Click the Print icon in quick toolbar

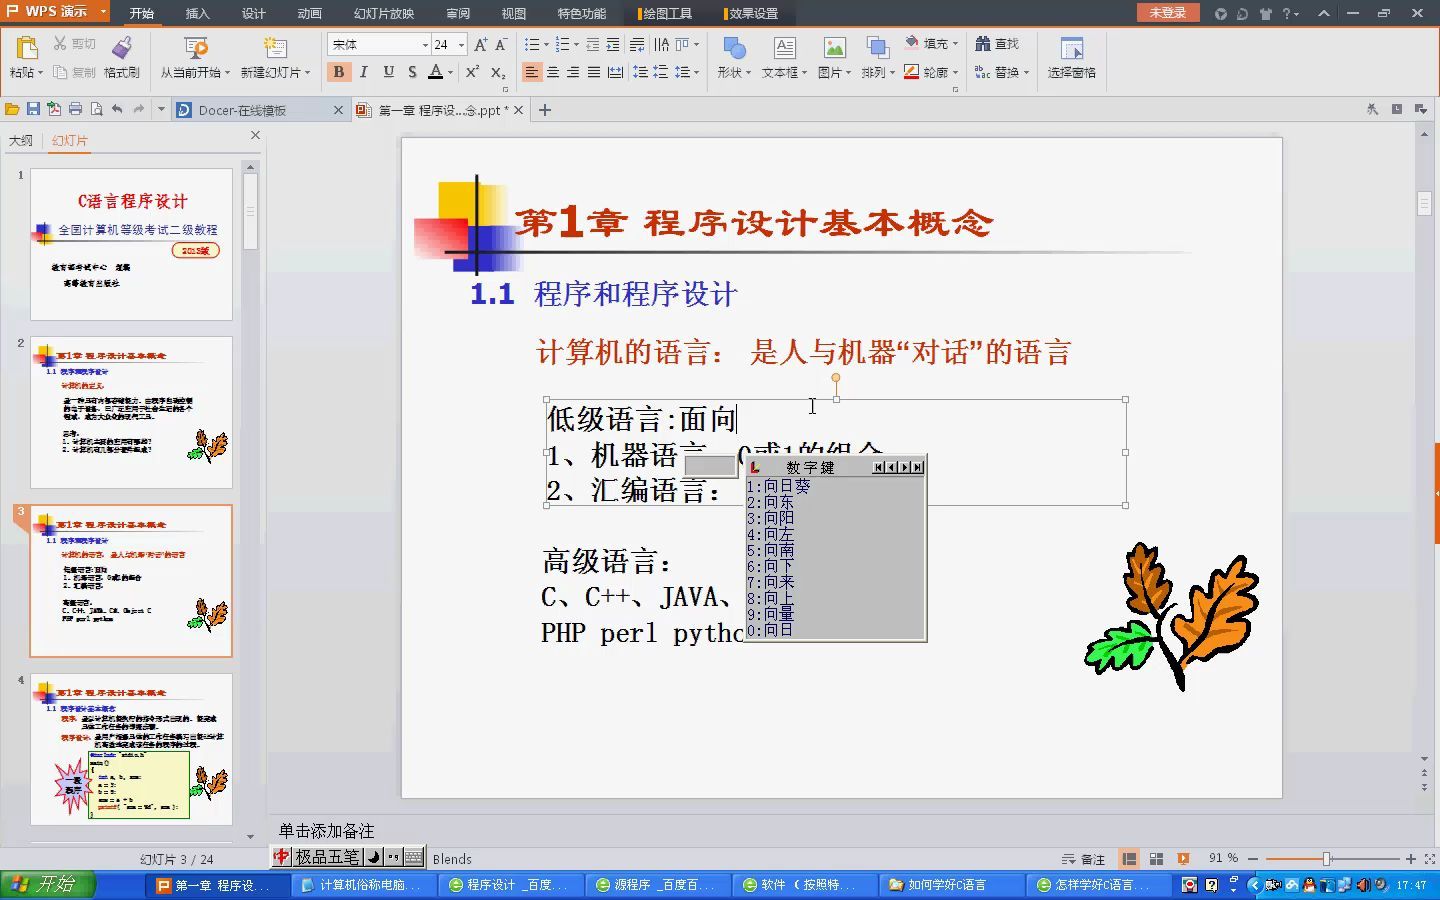[x=75, y=109]
